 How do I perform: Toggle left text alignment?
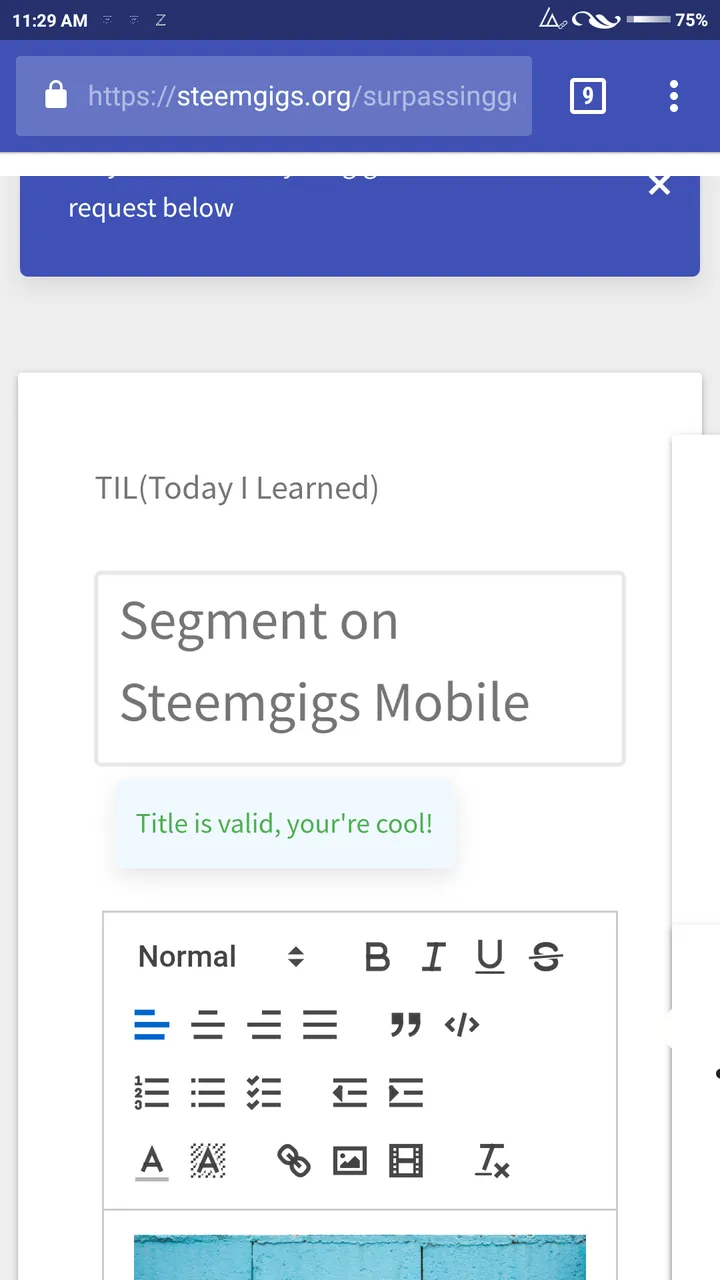tap(152, 1025)
